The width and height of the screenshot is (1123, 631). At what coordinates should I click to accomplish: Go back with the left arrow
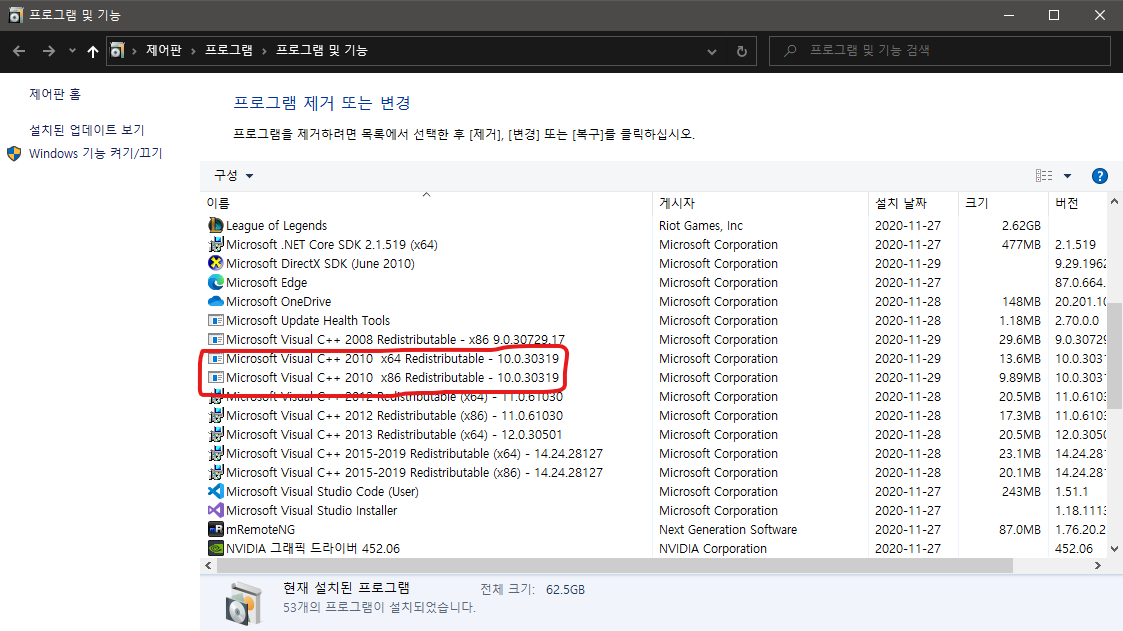click(19, 51)
